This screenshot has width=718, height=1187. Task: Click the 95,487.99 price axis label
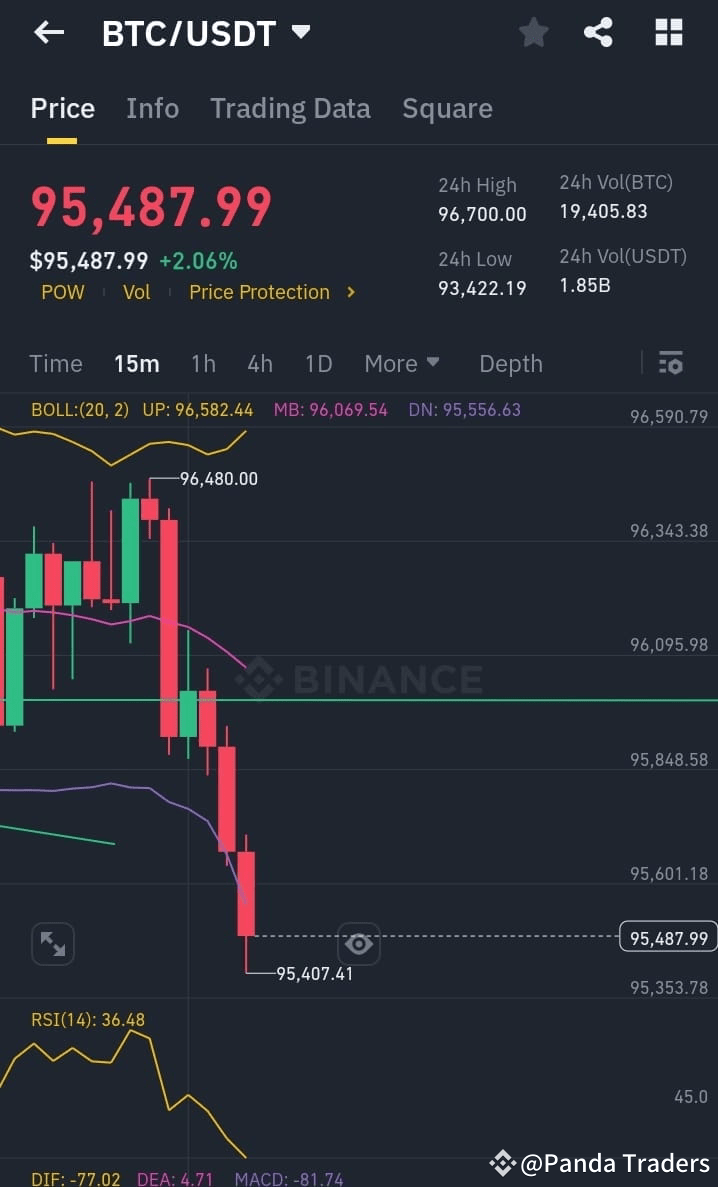pyautogui.click(x=668, y=937)
